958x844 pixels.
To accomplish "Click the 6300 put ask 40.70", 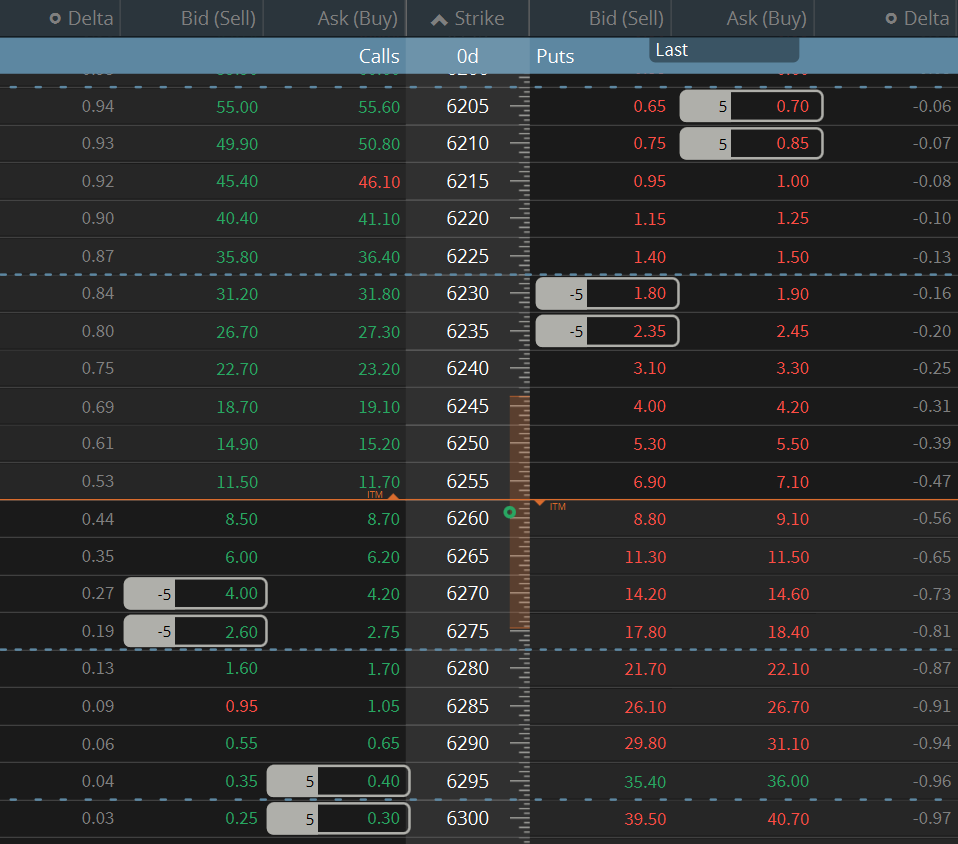I will (788, 819).
